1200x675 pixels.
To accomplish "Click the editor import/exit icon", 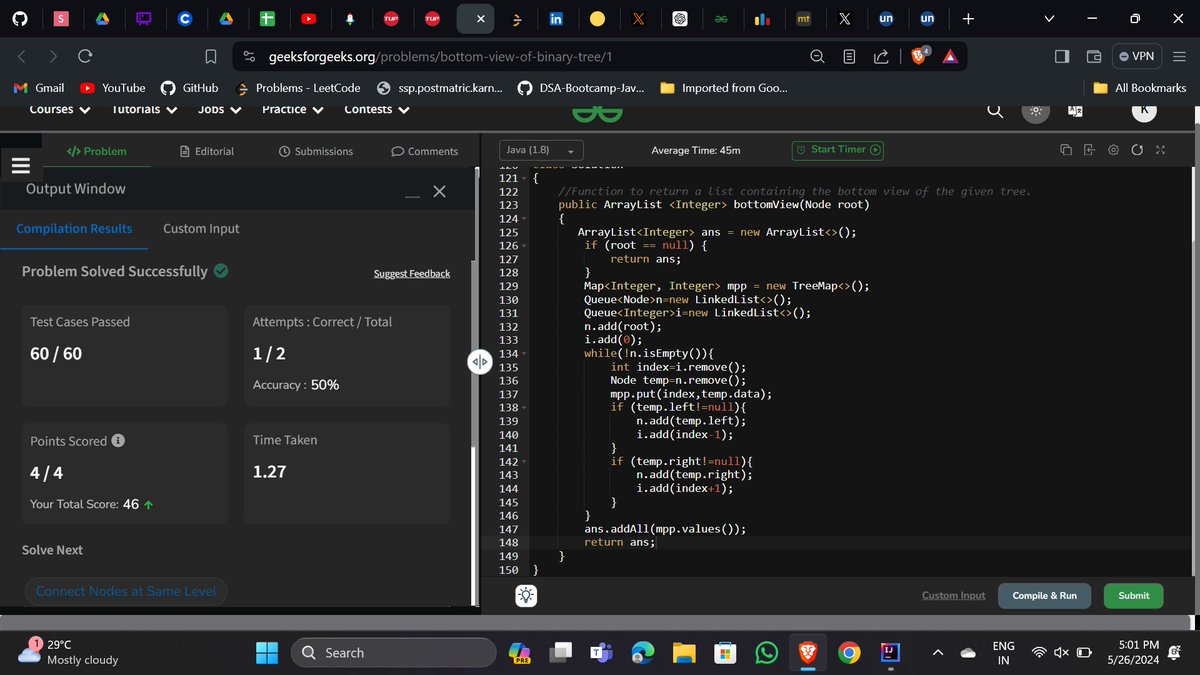I will point(1089,150).
